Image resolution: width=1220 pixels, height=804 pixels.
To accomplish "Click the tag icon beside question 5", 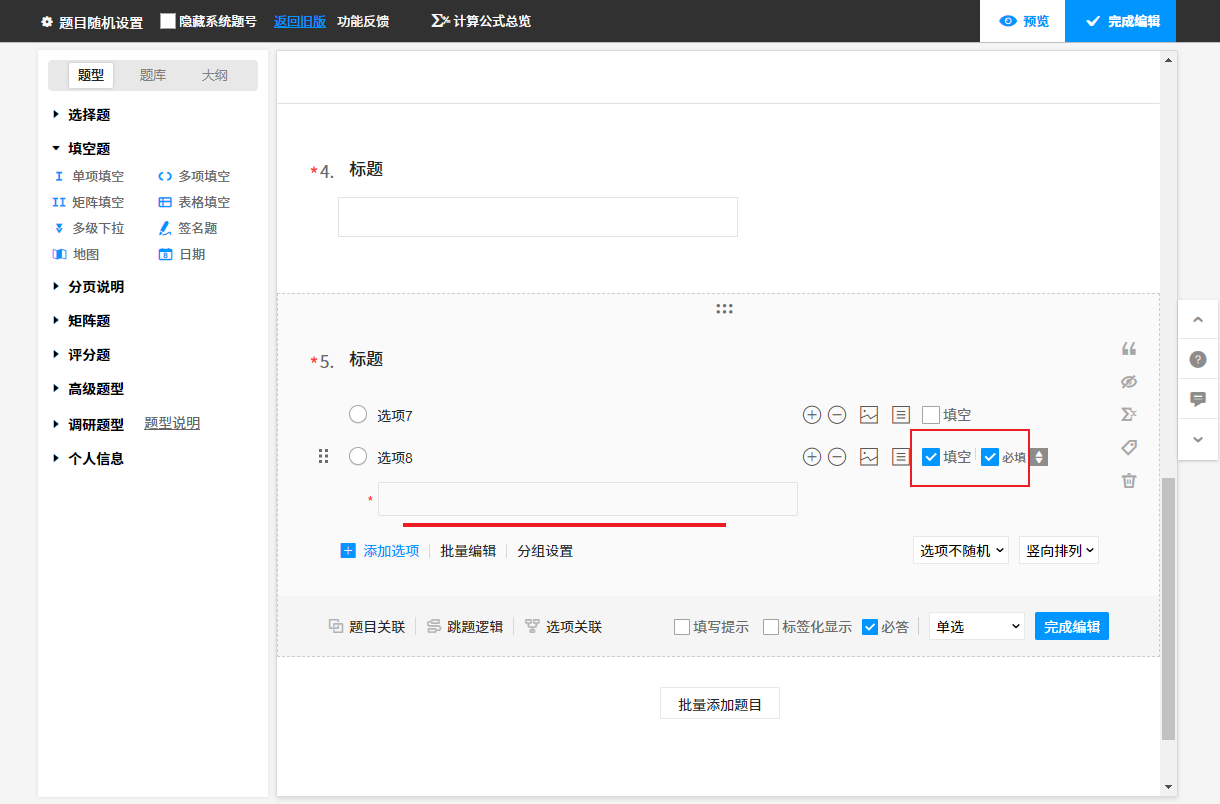I will pos(1129,447).
